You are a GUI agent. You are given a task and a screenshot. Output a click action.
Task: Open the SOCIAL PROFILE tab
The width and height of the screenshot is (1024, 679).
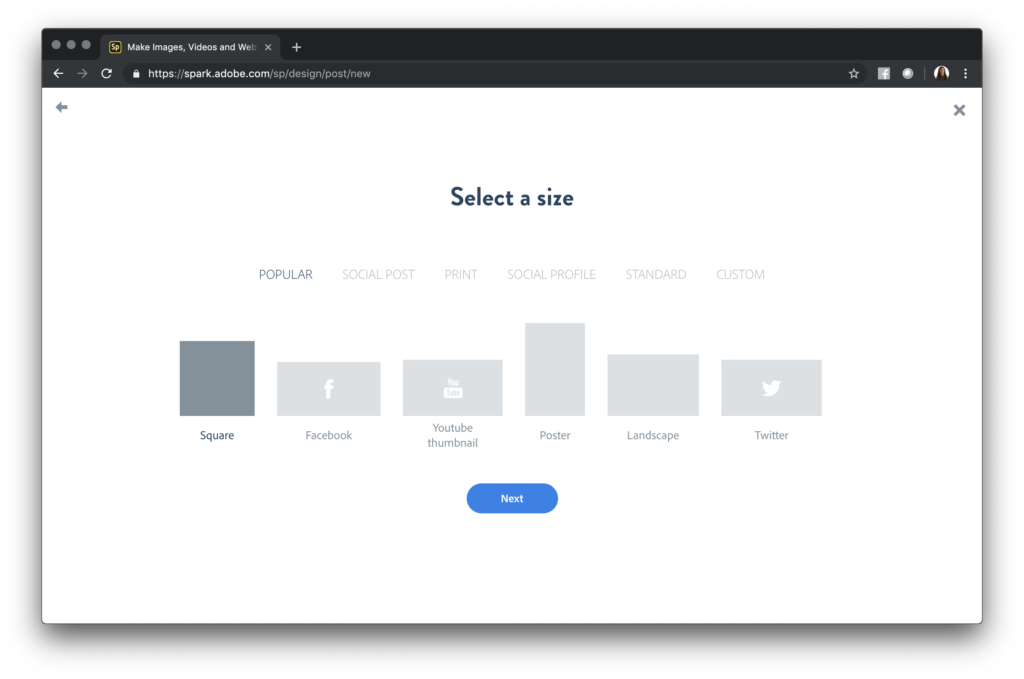pos(551,274)
